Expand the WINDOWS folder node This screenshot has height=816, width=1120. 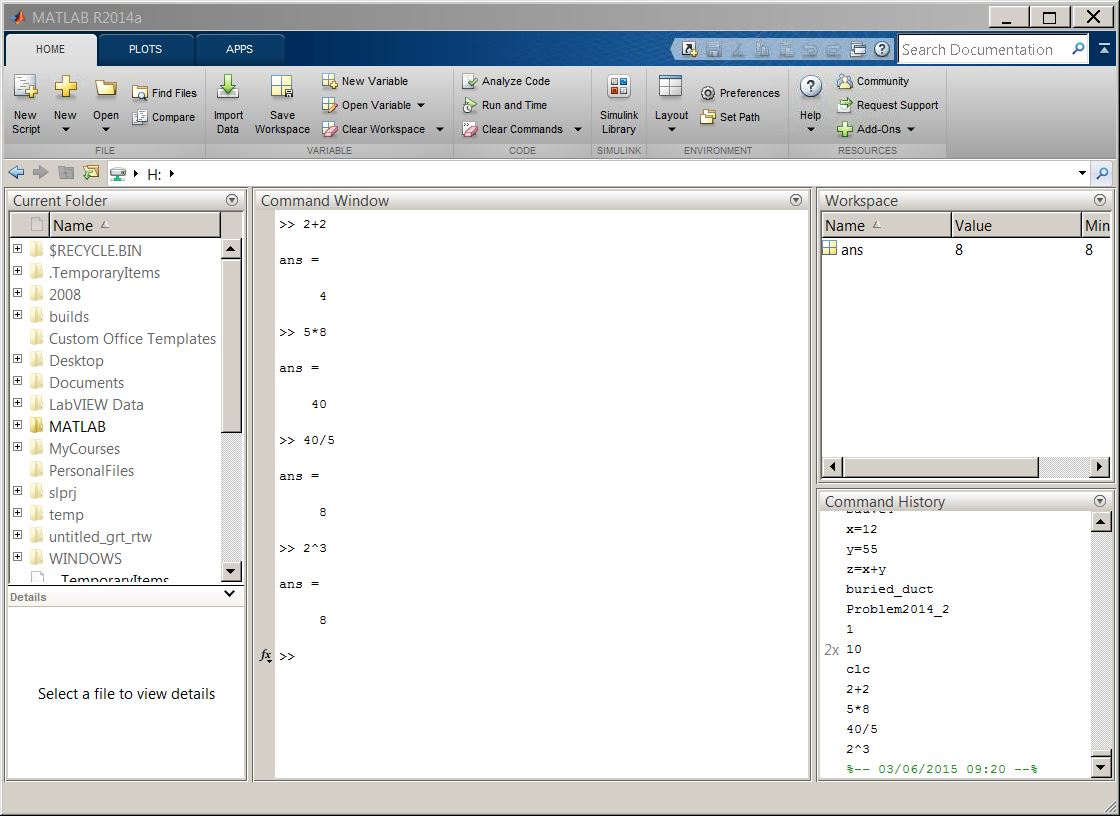point(18,557)
